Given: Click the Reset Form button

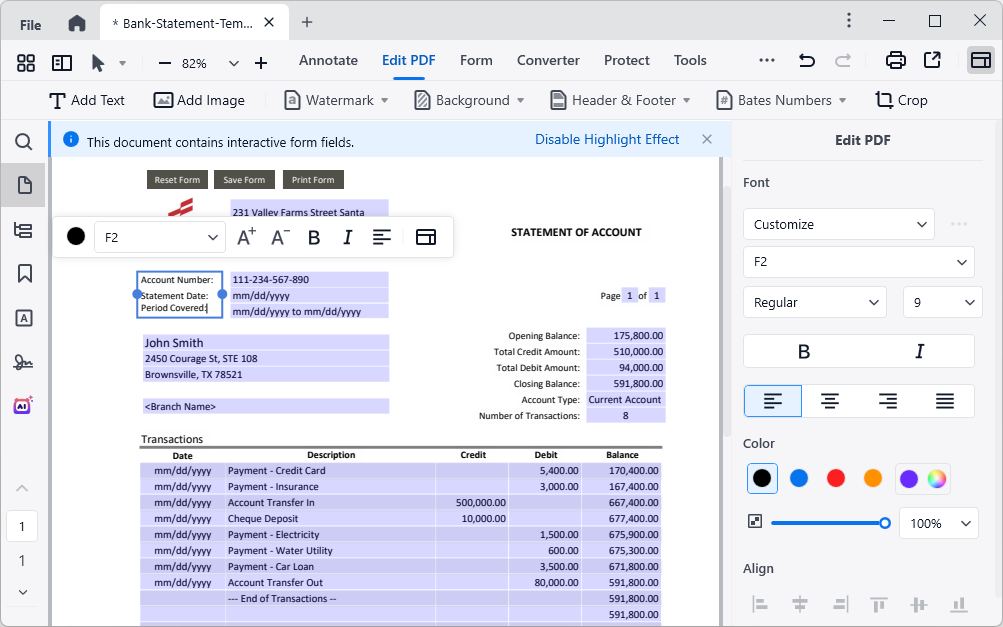Looking at the screenshot, I should tap(177, 179).
